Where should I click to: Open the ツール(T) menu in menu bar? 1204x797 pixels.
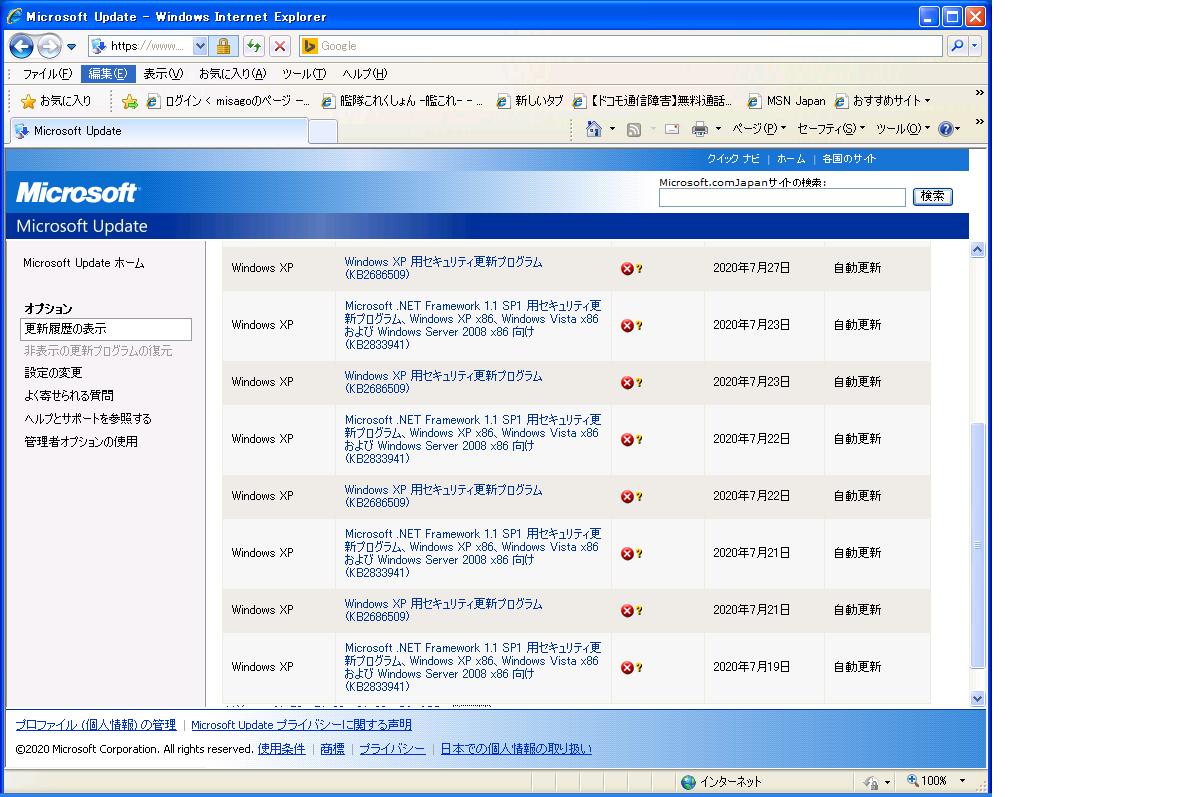[304, 74]
